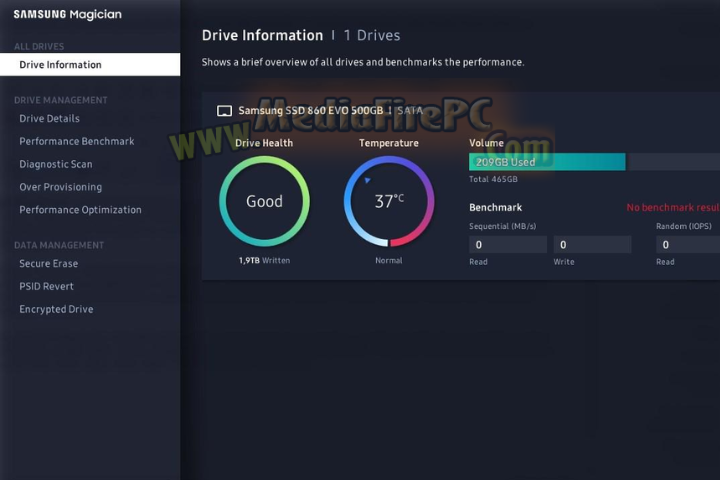Click the drive icon beside Samsung SSD 860 EVO
The height and width of the screenshot is (480, 720).
224,111
